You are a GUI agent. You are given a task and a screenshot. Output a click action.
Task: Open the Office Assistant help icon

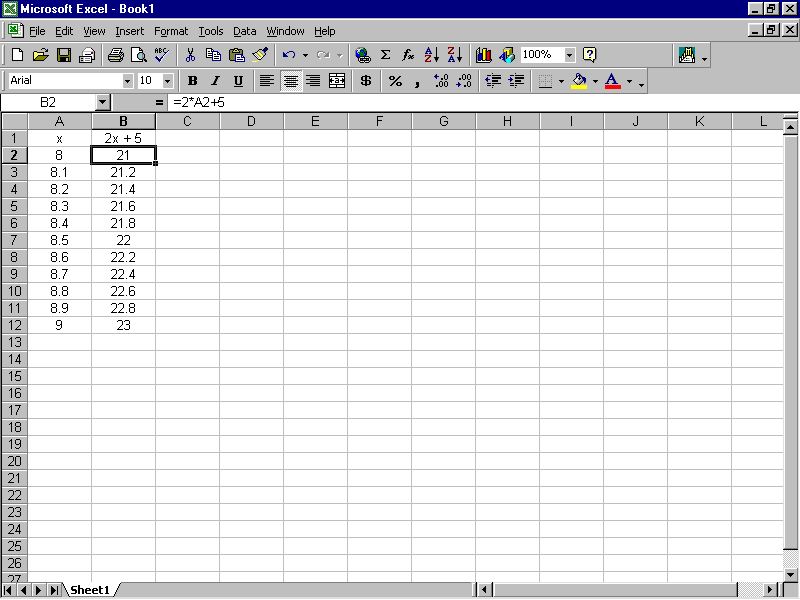pyautogui.click(x=589, y=55)
